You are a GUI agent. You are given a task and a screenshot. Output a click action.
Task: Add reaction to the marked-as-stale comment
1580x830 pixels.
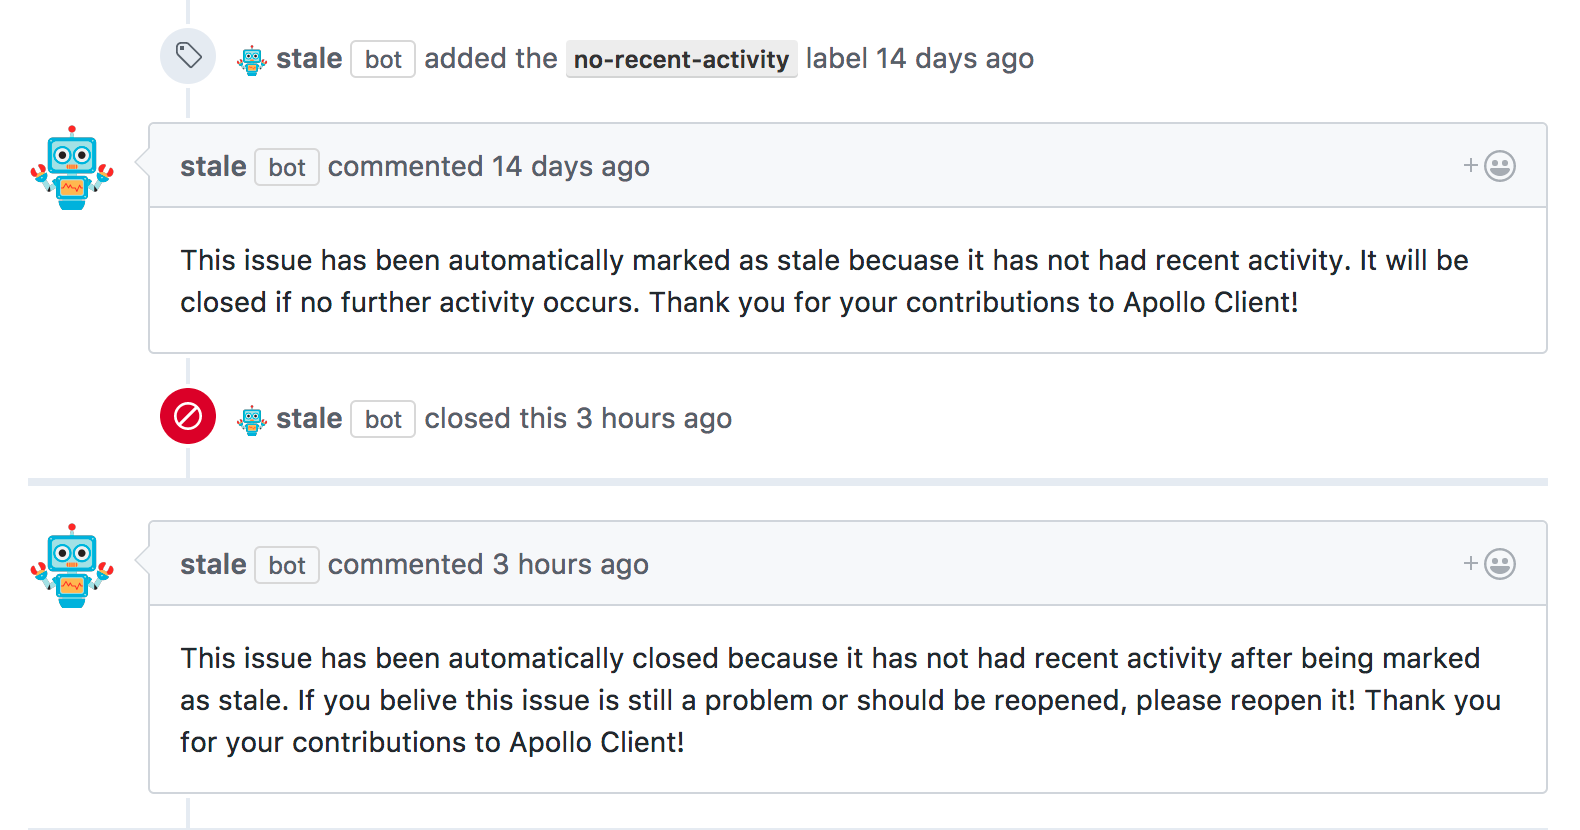[x=1490, y=166]
